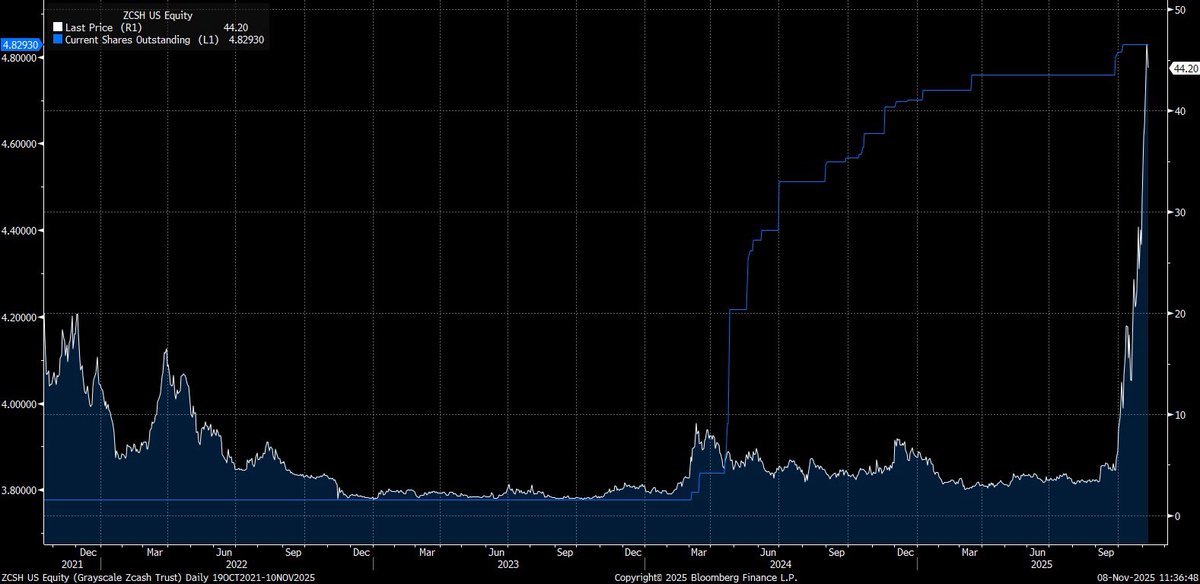
Task: Click the Sep 2022 month label
Action: click(293, 551)
